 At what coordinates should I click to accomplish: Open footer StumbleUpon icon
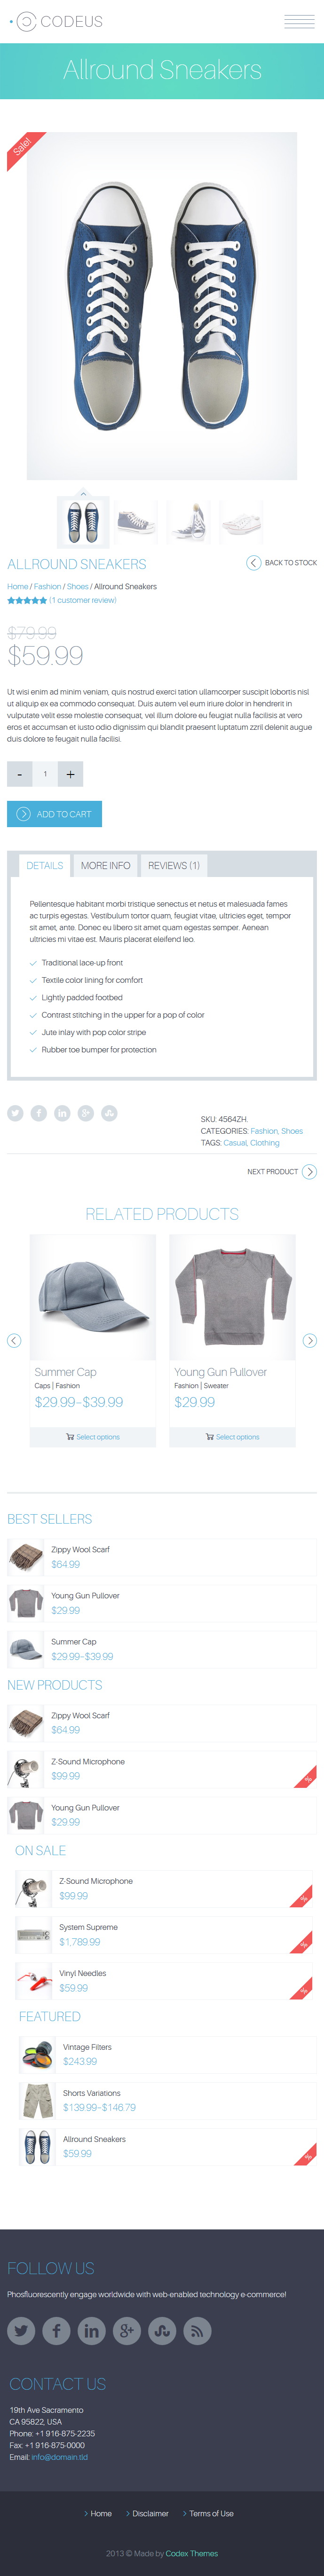pos(162,2331)
